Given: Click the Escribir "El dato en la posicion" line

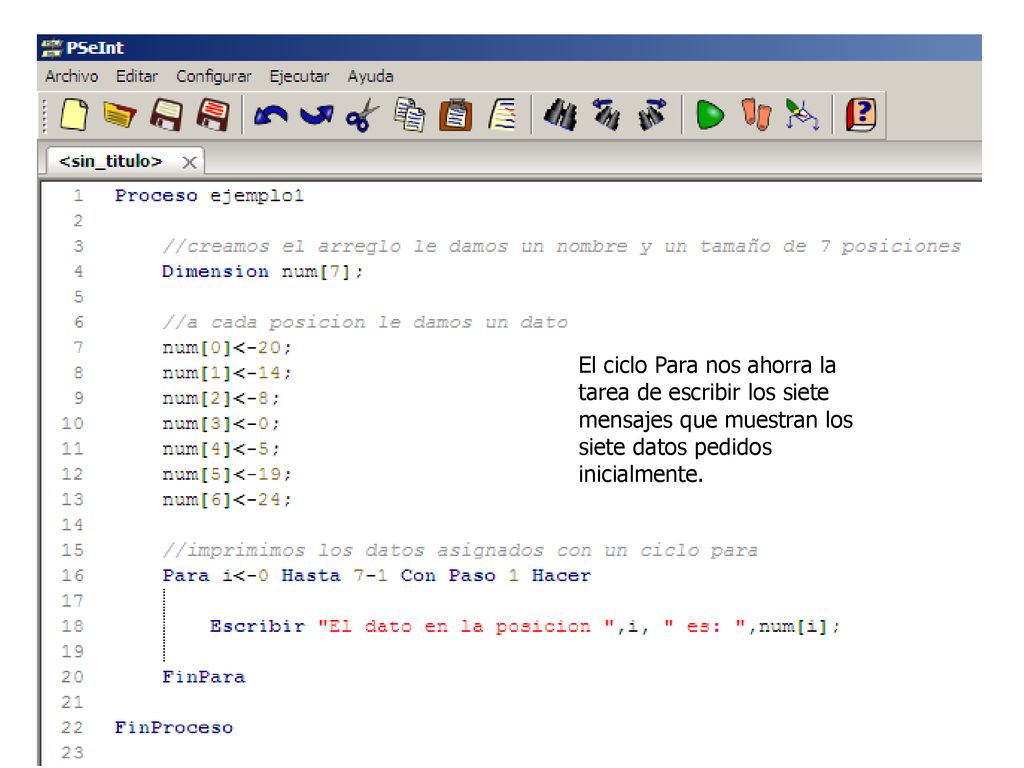Looking at the screenshot, I should (x=525, y=627).
